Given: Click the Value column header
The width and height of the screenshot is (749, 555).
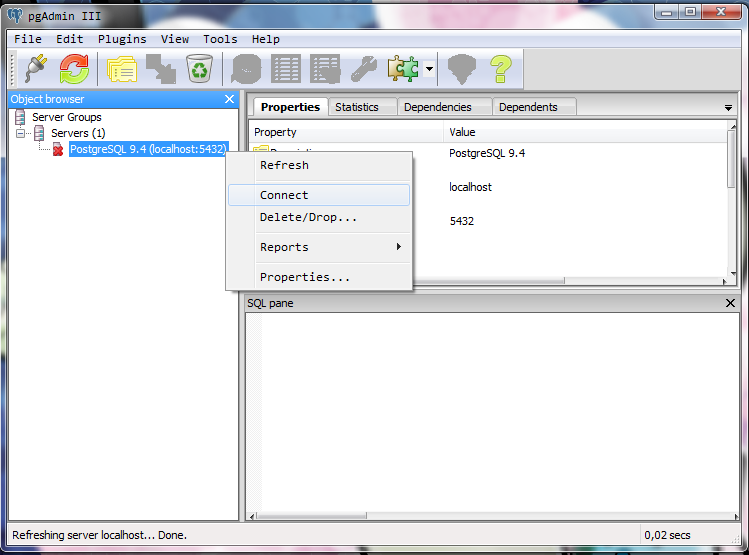Looking at the screenshot, I should coord(585,132).
